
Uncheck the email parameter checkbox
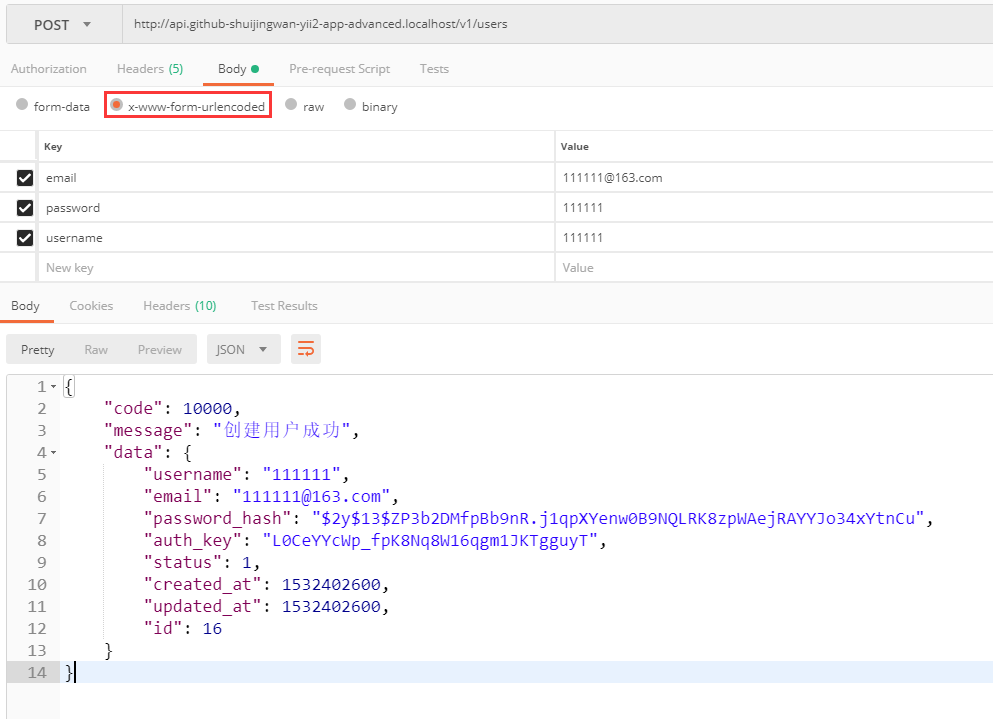pyautogui.click(x=25, y=178)
